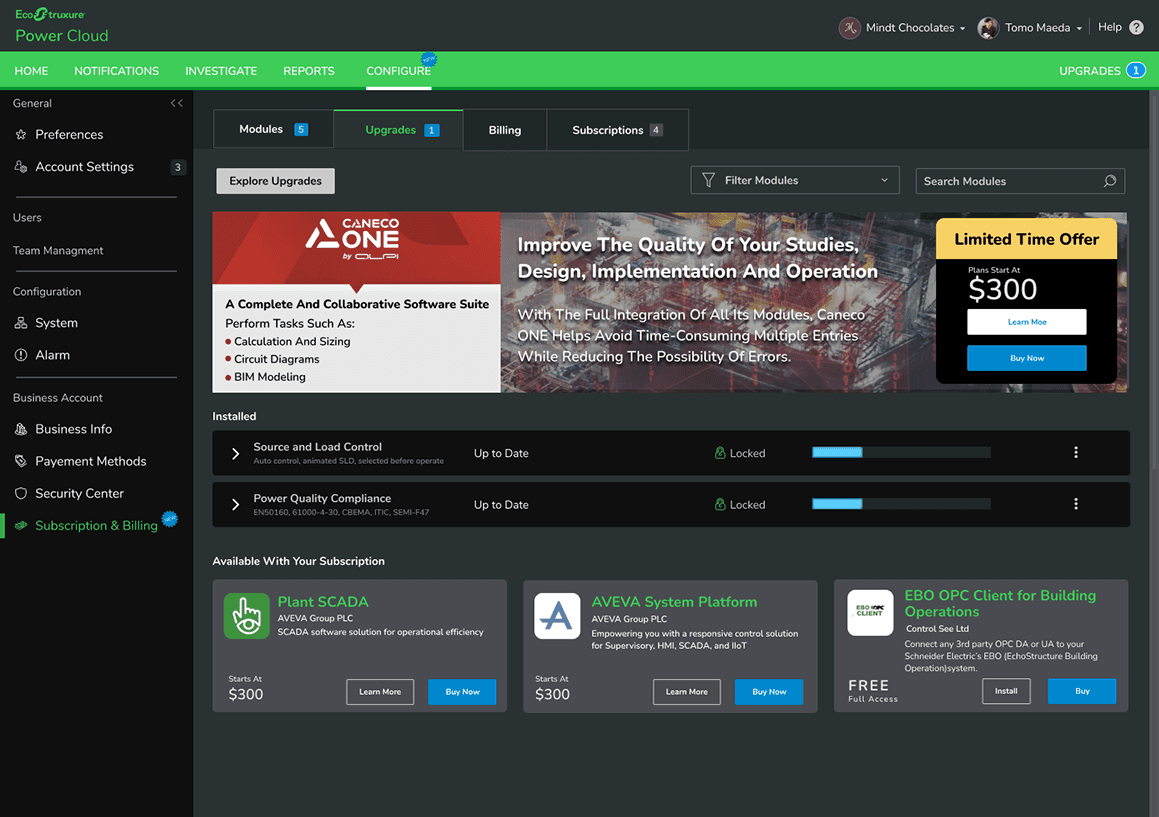
Task: Click lock icon on Power Quality Compliance row
Action: pyautogui.click(x=720, y=504)
